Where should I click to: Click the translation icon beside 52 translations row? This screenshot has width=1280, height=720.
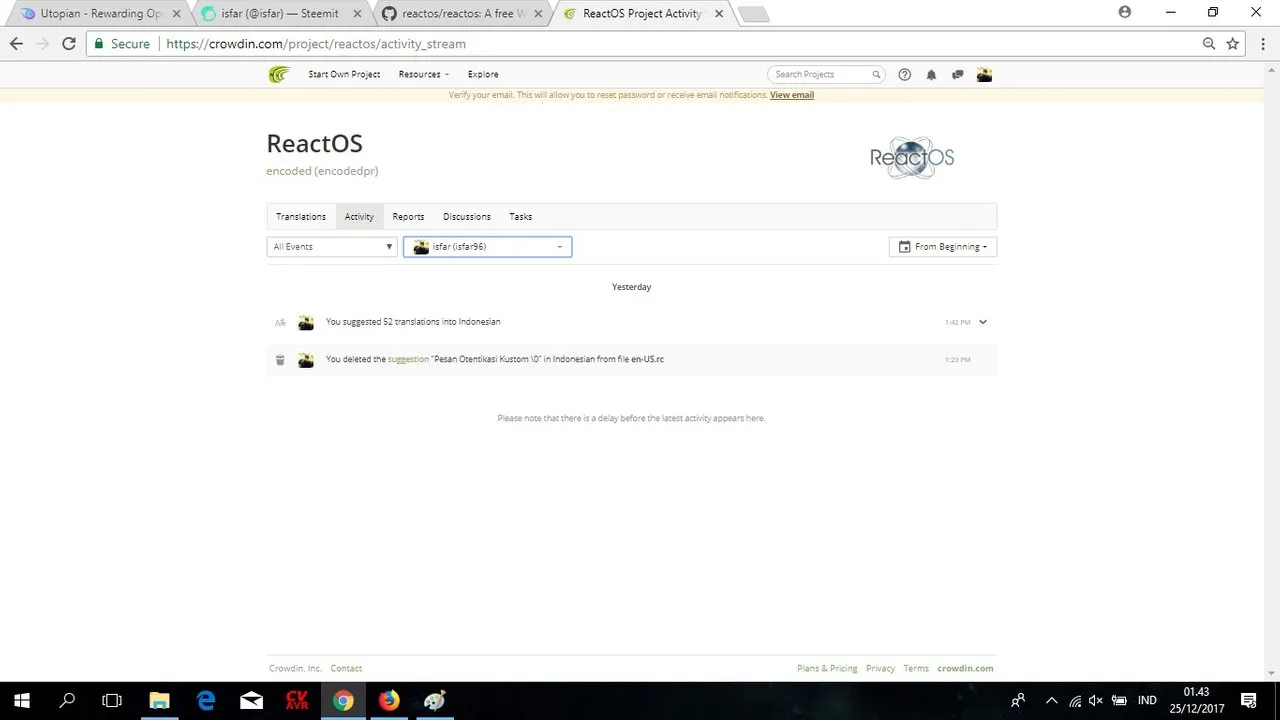(280, 322)
